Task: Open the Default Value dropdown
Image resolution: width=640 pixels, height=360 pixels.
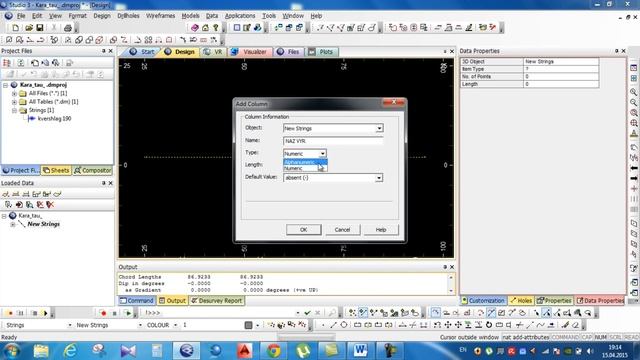Action: tap(379, 178)
